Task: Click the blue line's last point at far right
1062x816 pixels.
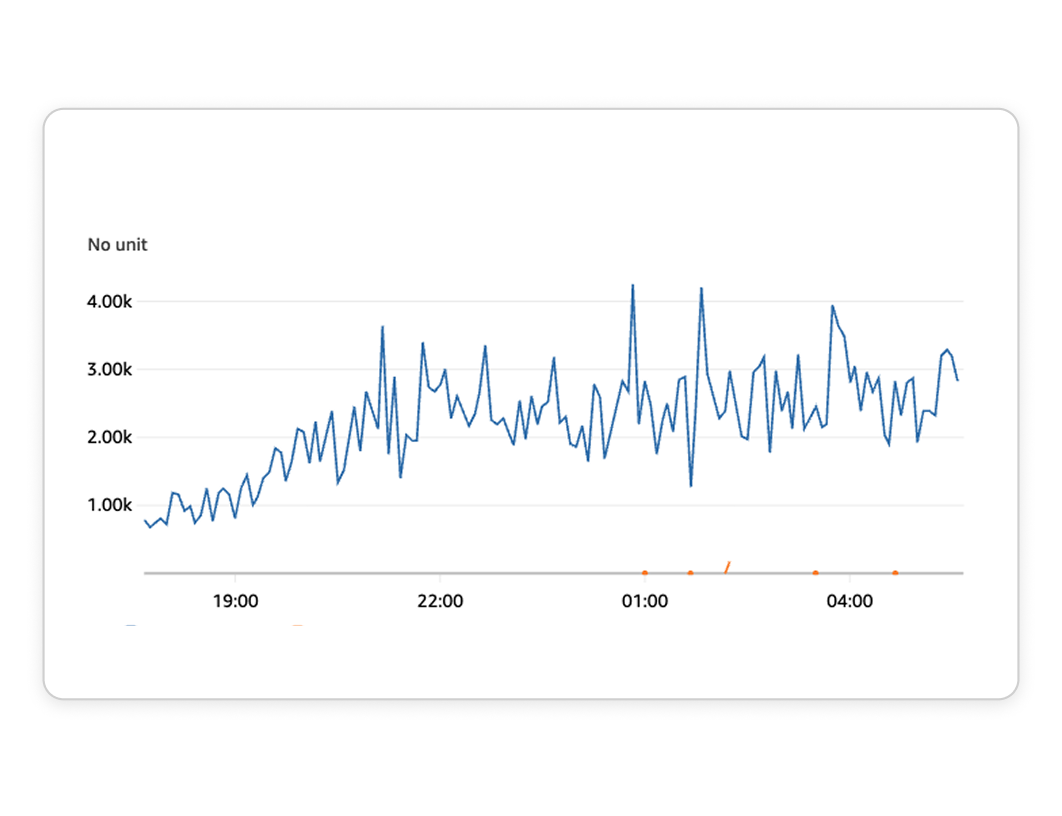Action: point(957,380)
